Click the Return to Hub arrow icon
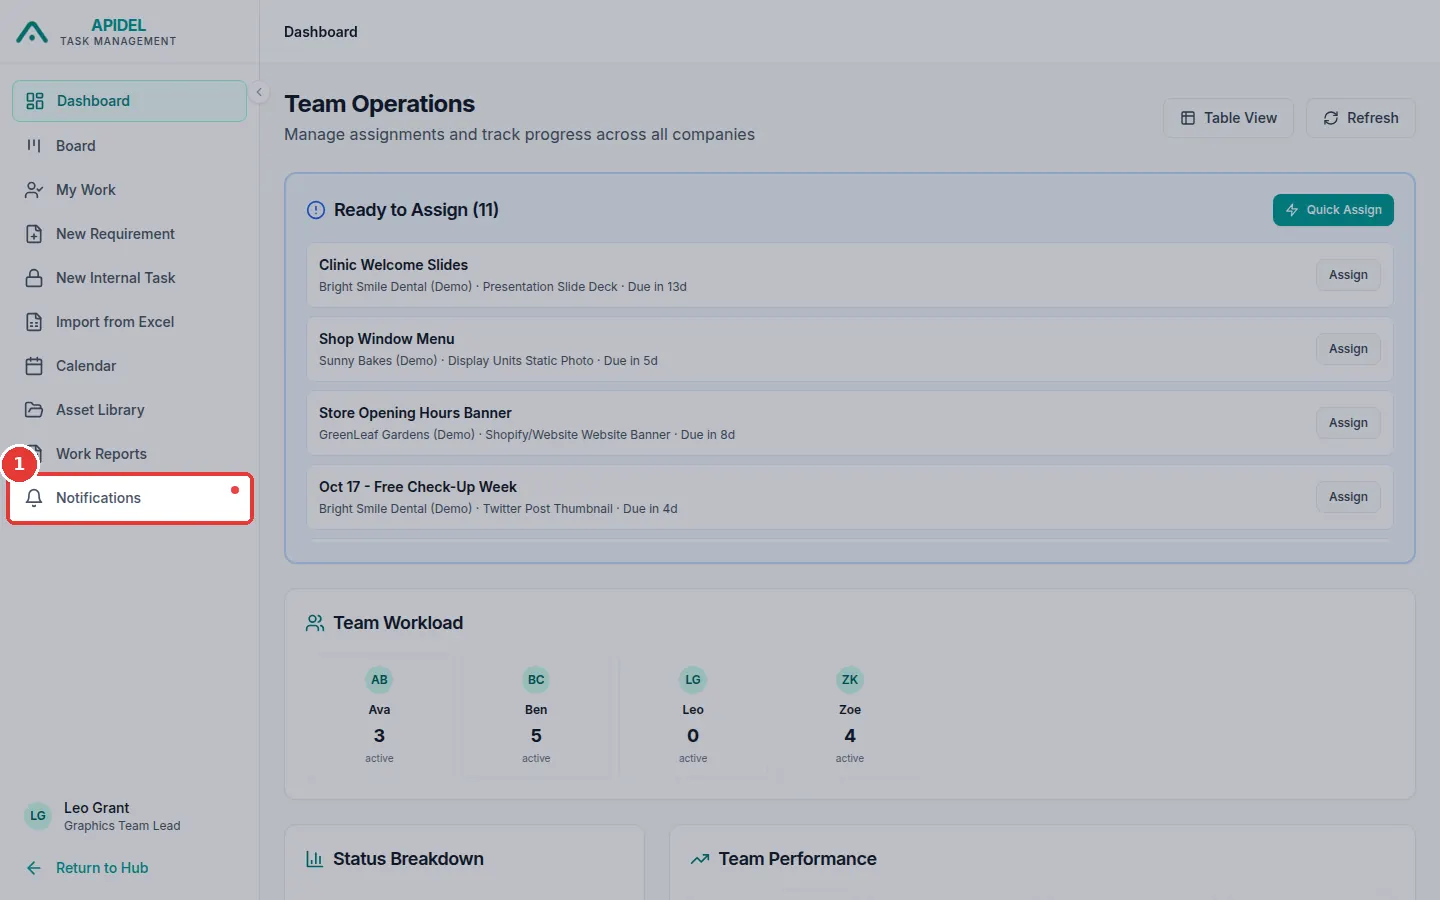1440x900 pixels. pos(34,868)
